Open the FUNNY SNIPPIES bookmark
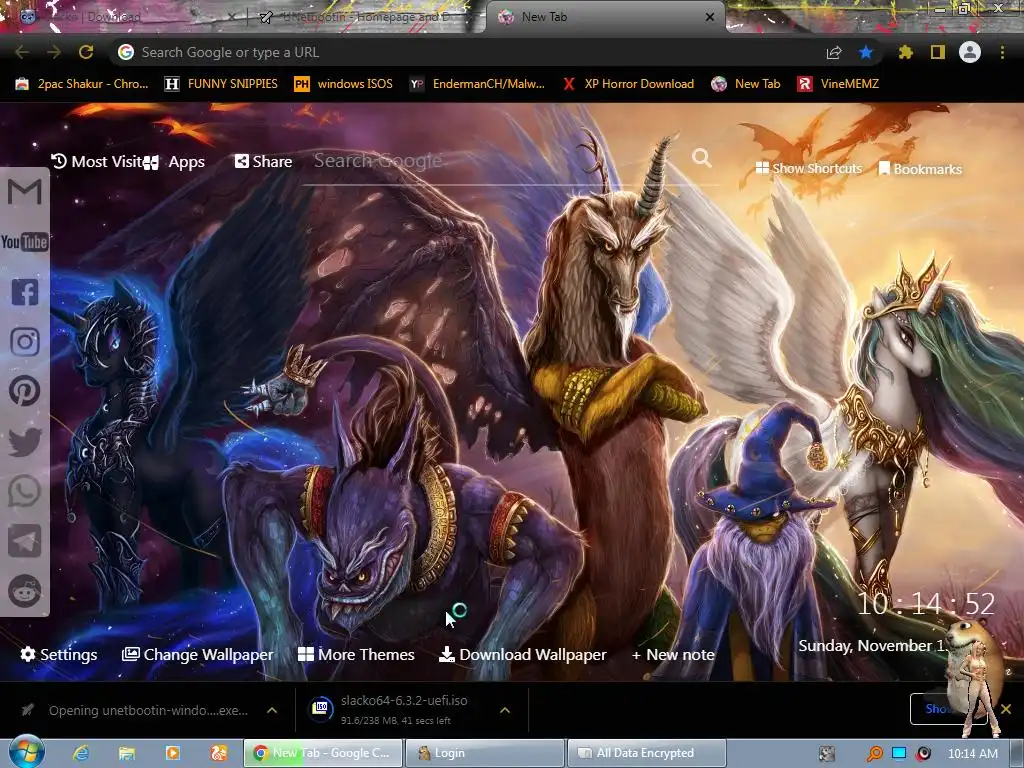 pyautogui.click(x=221, y=84)
